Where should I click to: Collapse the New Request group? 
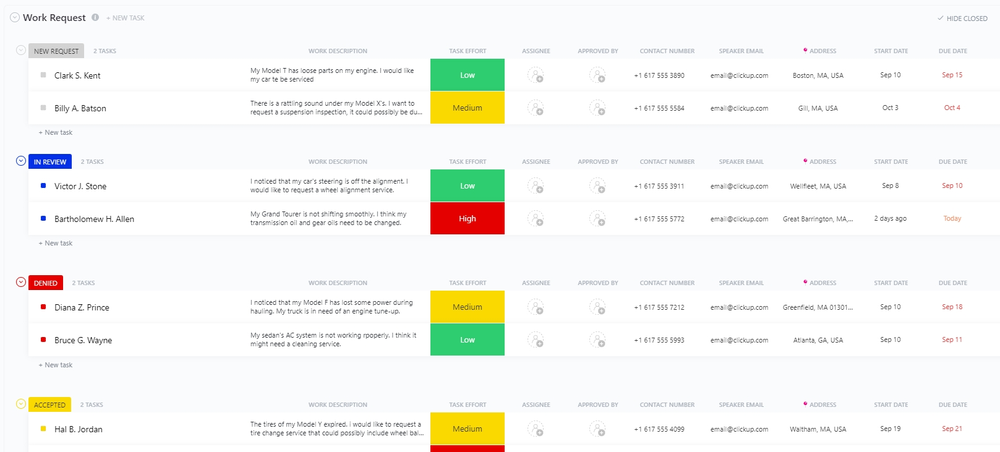coord(21,50)
